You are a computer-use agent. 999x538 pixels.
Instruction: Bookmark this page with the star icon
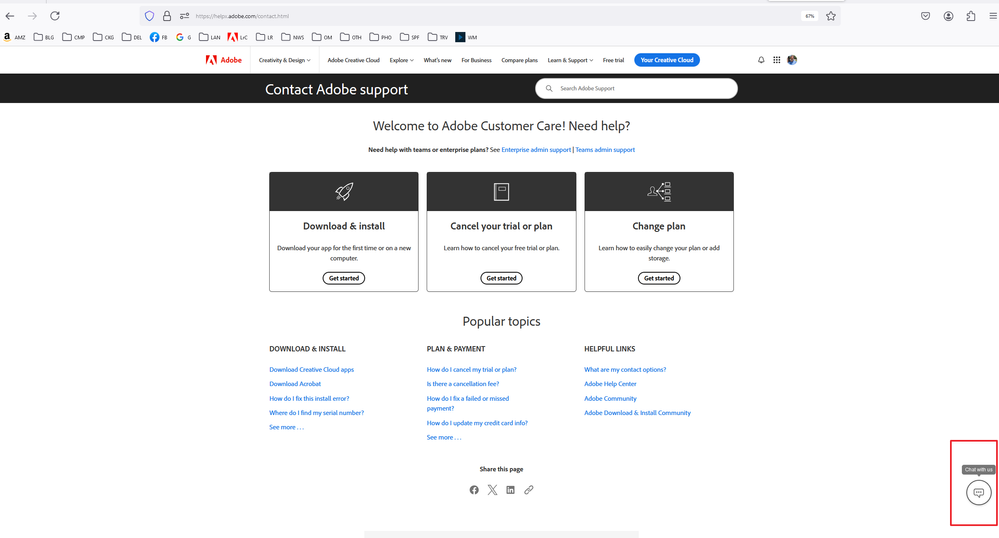831,16
